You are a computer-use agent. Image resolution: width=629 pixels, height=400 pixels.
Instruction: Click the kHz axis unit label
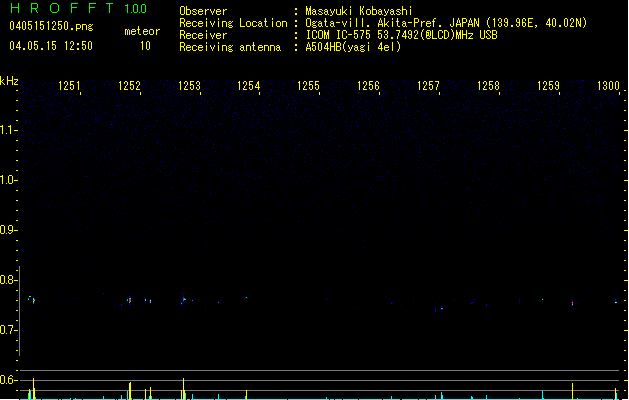(x=9, y=81)
